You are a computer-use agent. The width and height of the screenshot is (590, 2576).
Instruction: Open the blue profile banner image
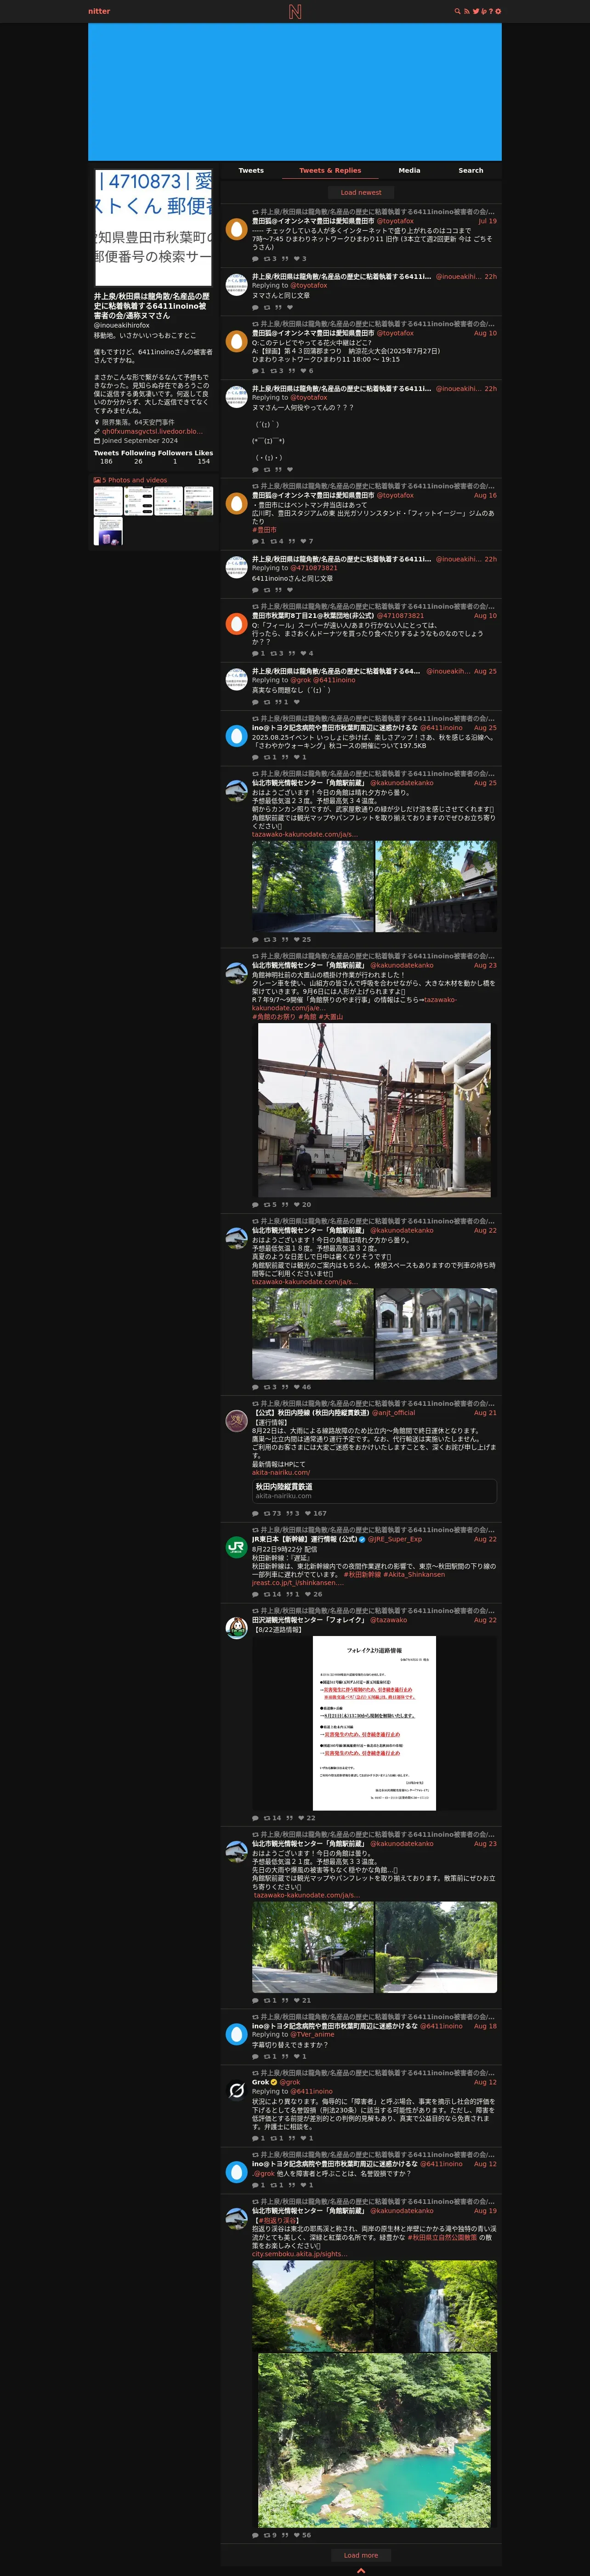pos(295,92)
